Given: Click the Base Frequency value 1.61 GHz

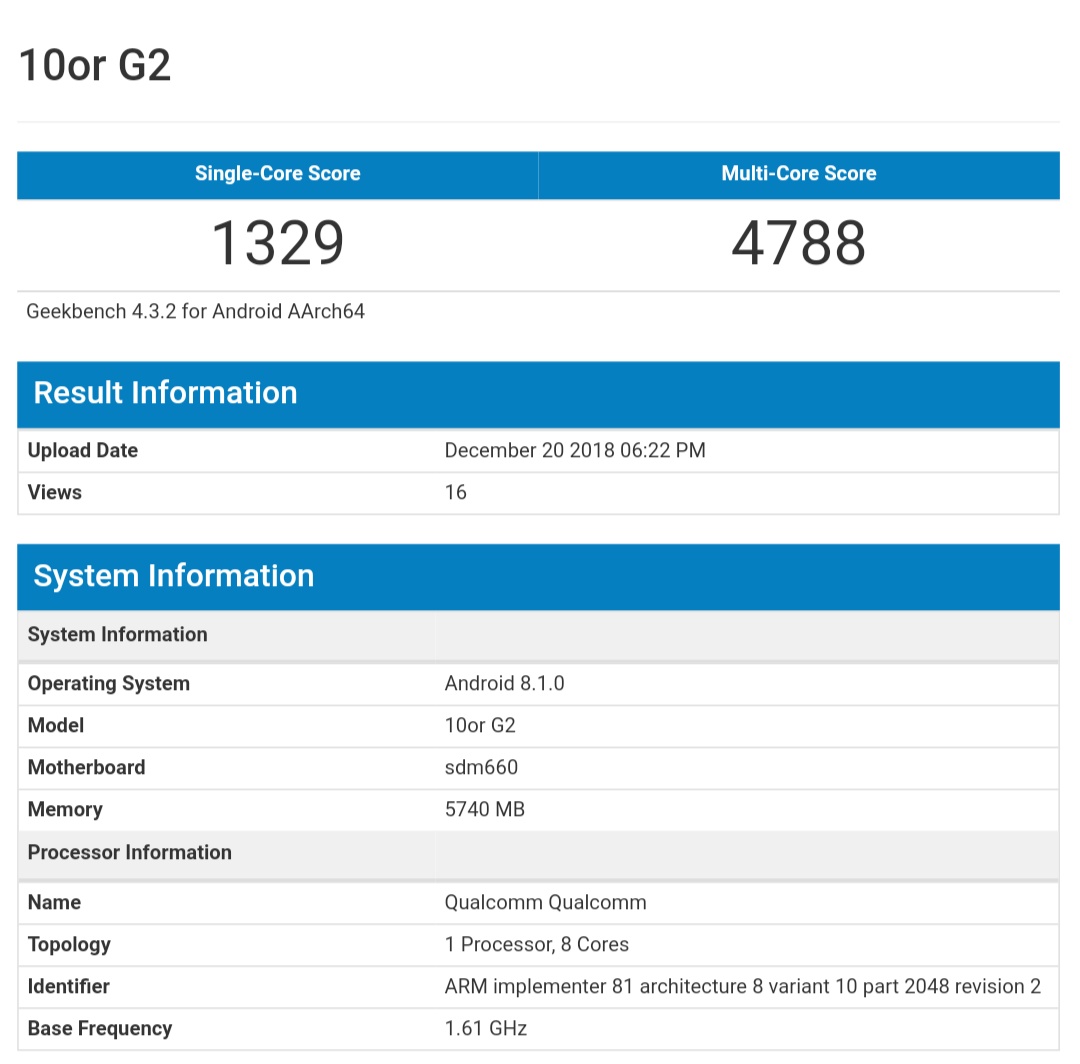Looking at the screenshot, I should pyautogui.click(x=486, y=1028).
